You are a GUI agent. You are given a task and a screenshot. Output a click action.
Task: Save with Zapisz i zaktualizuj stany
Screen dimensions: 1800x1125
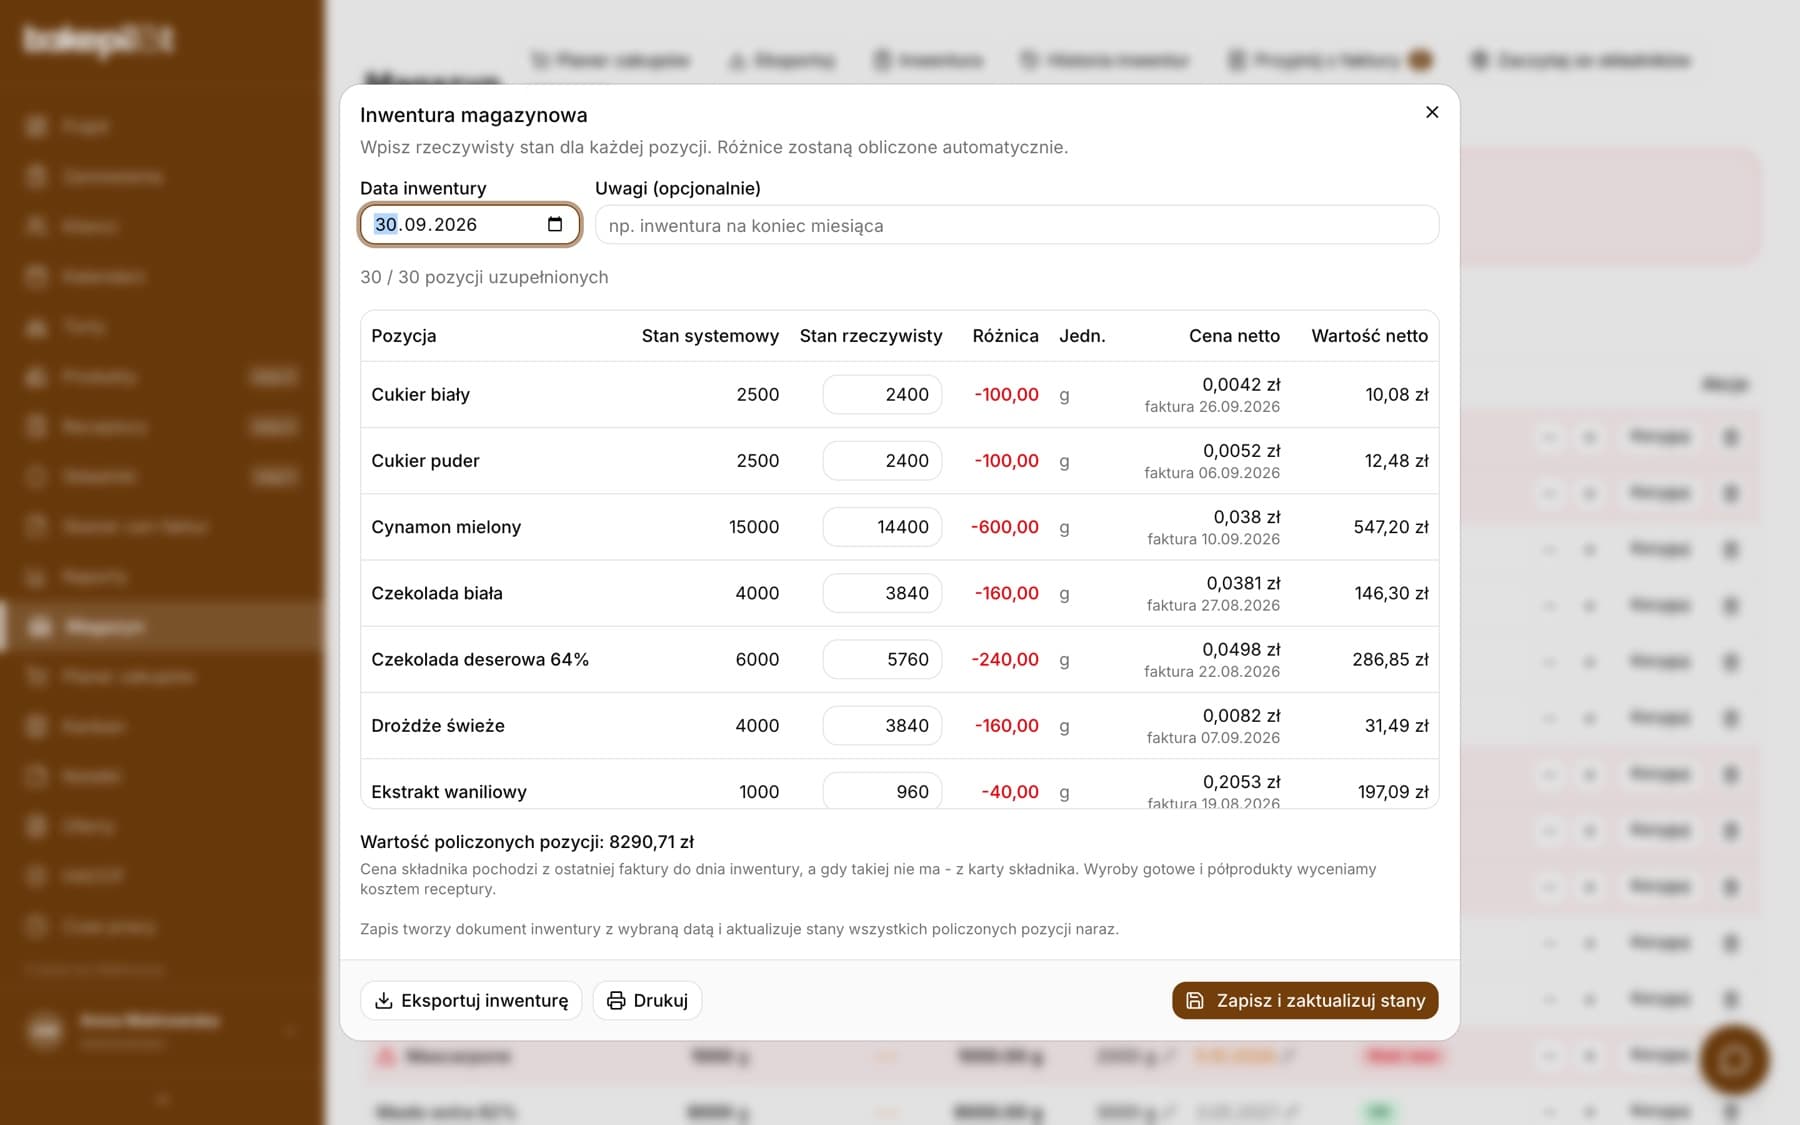pyautogui.click(x=1305, y=1000)
